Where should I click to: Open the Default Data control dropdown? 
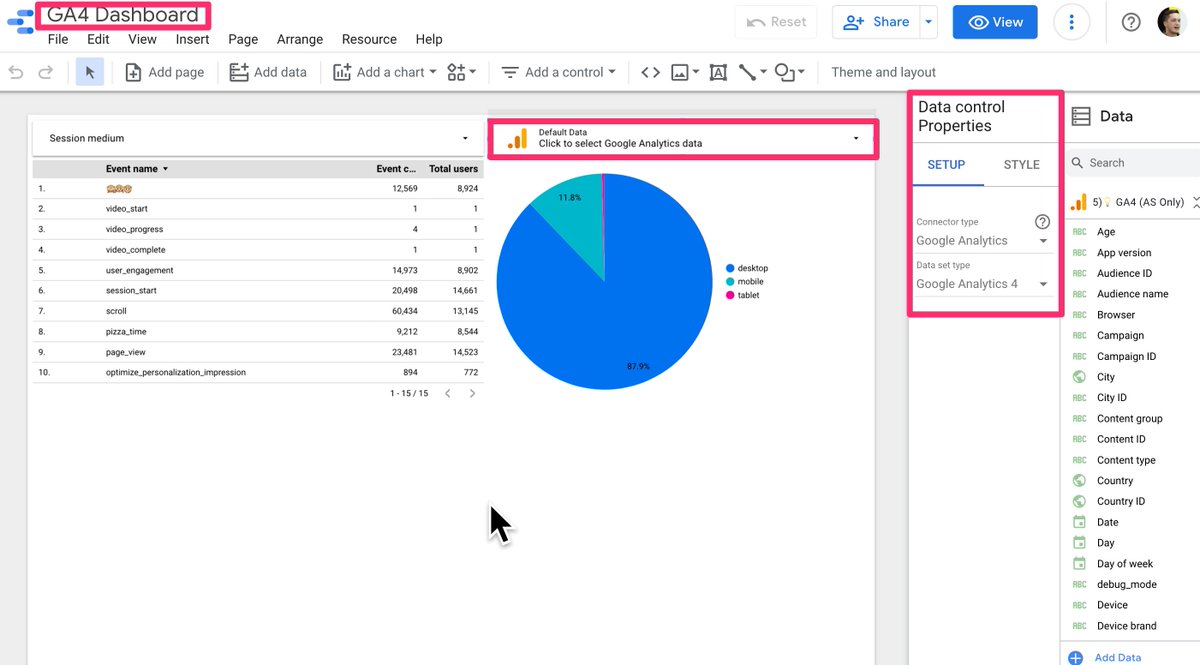coord(683,138)
